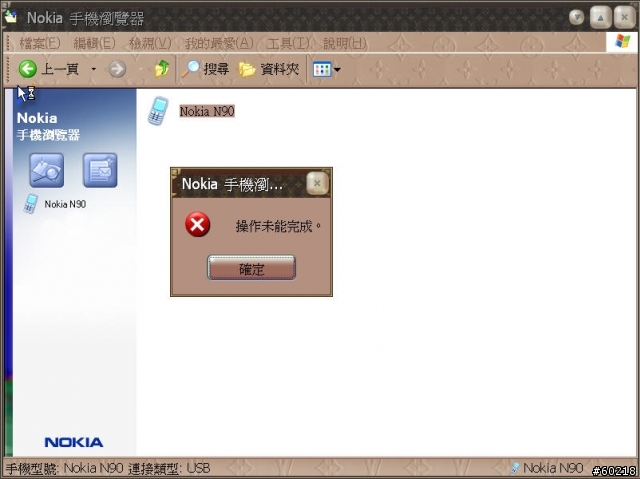Click the Nokia N90 label in status bar right

click(x=553, y=468)
